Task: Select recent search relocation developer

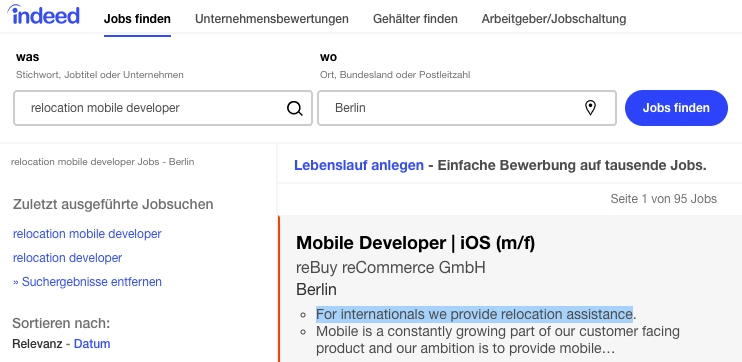Action: tap(67, 258)
